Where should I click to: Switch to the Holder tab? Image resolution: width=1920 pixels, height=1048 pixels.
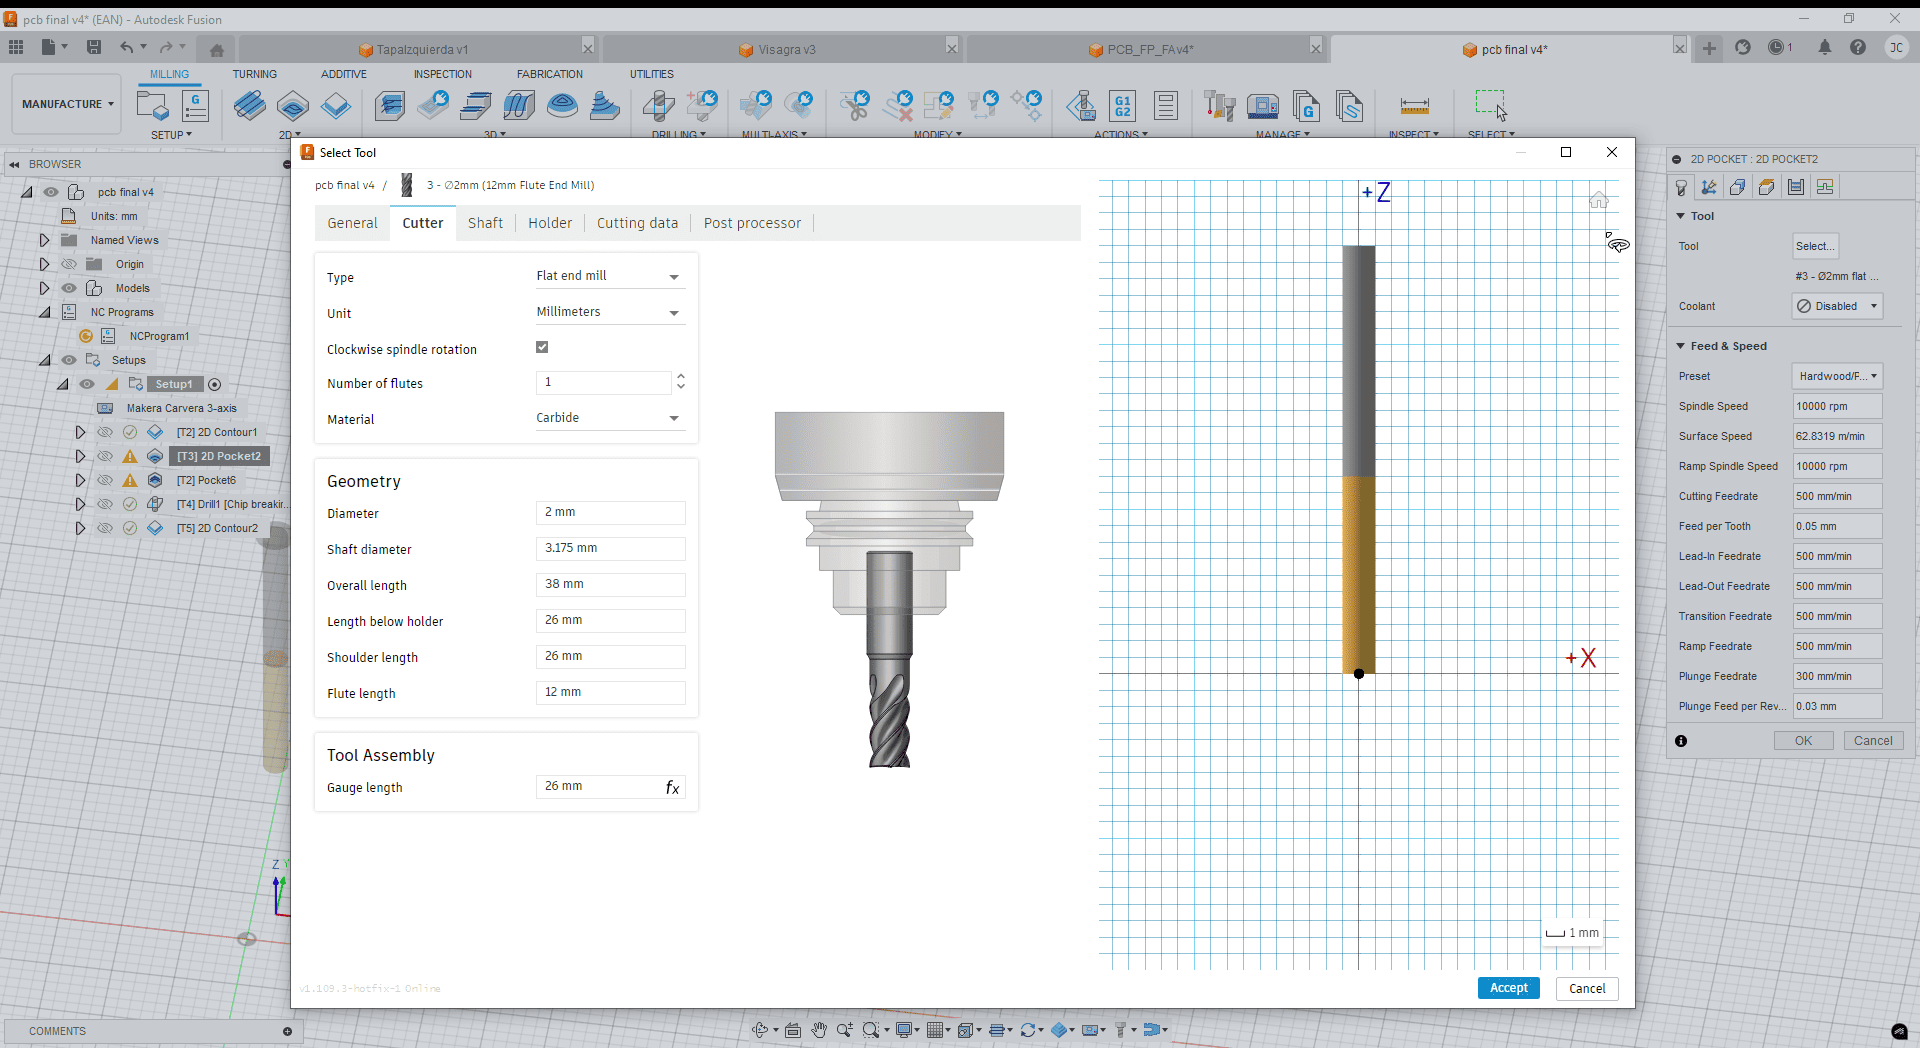tap(550, 223)
